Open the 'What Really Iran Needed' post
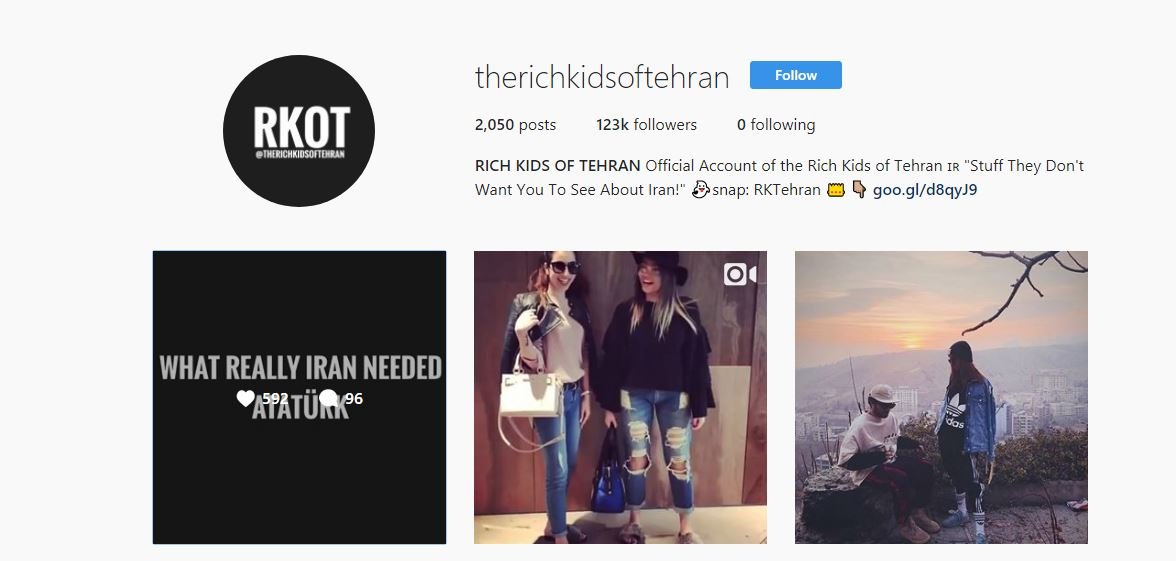Viewport: 1176px width, 561px height. click(x=299, y=398)
